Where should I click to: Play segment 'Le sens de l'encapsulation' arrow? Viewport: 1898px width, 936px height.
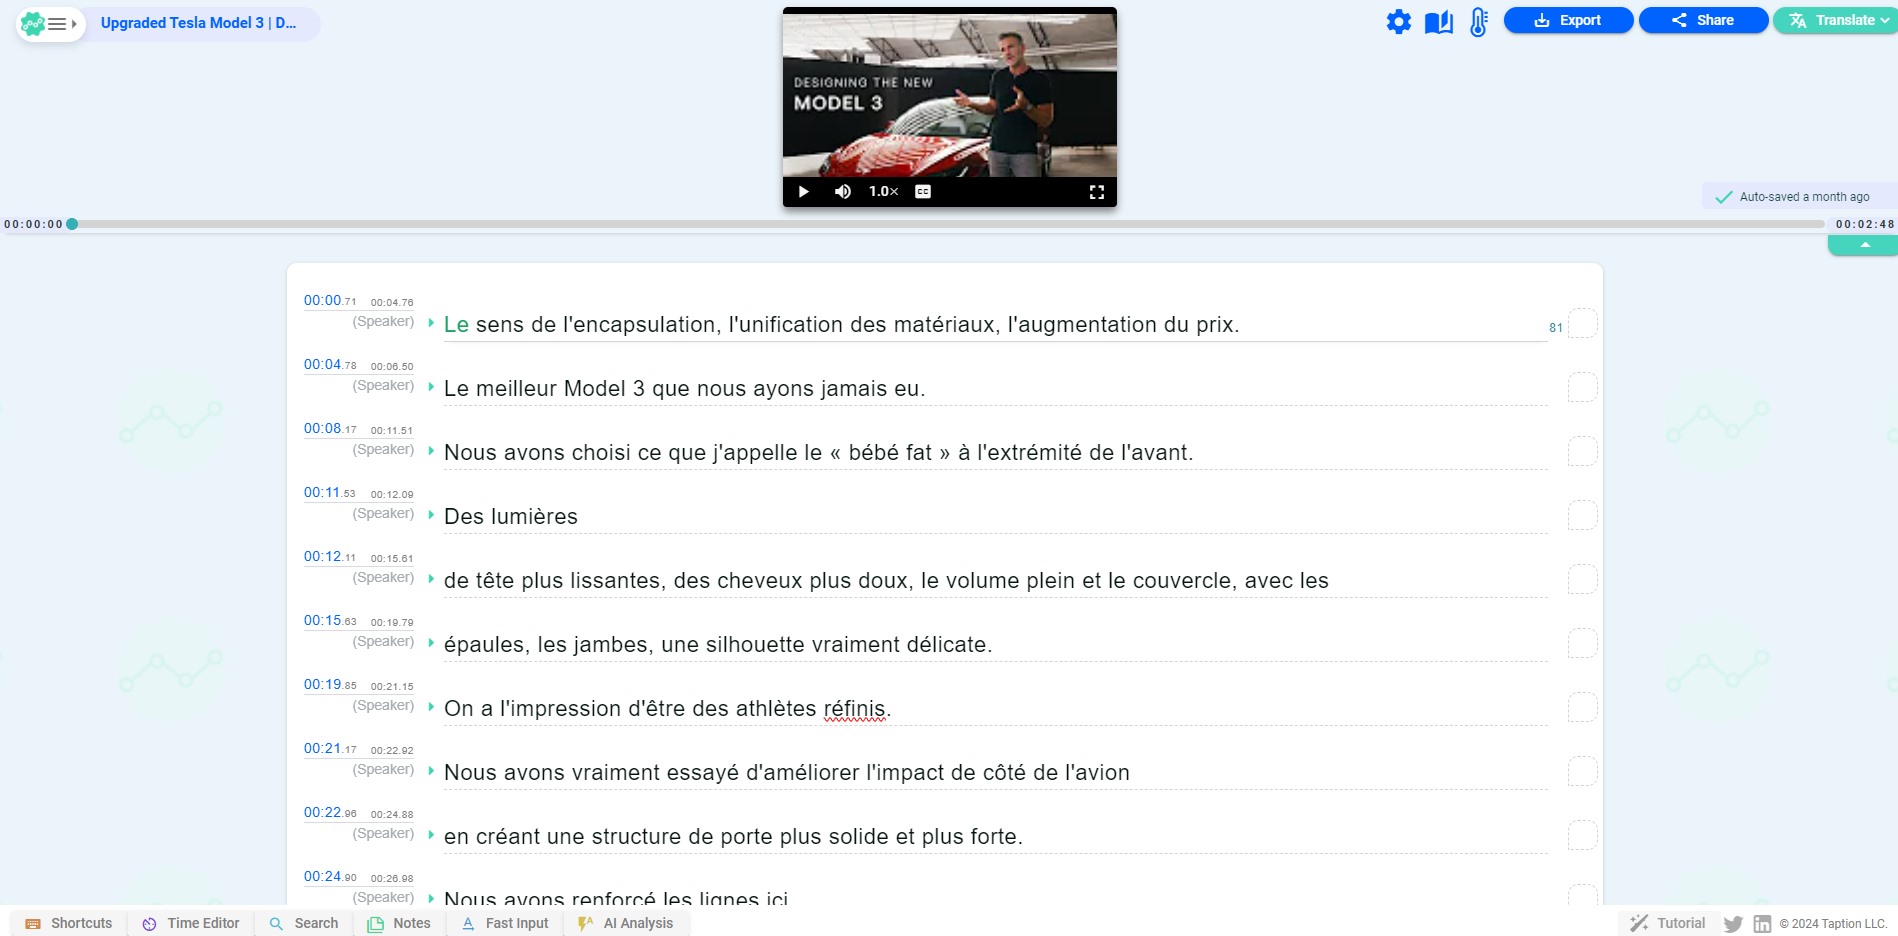431,322
